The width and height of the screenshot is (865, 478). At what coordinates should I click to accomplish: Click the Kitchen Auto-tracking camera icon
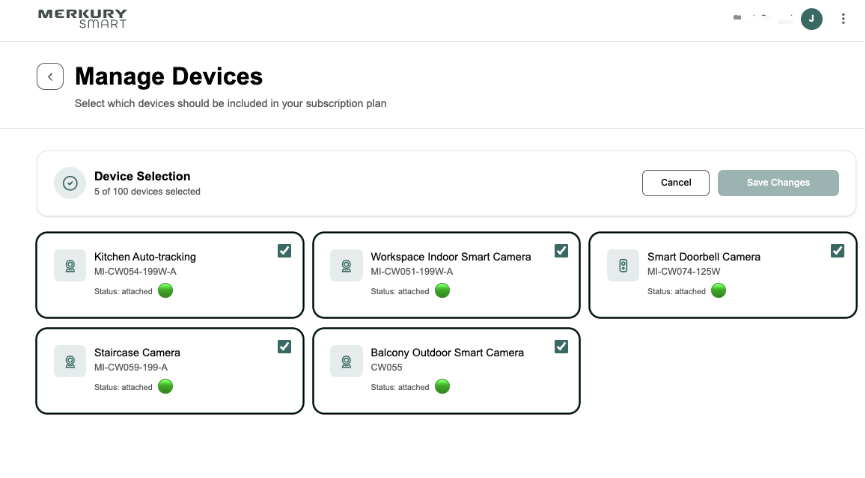70,265
